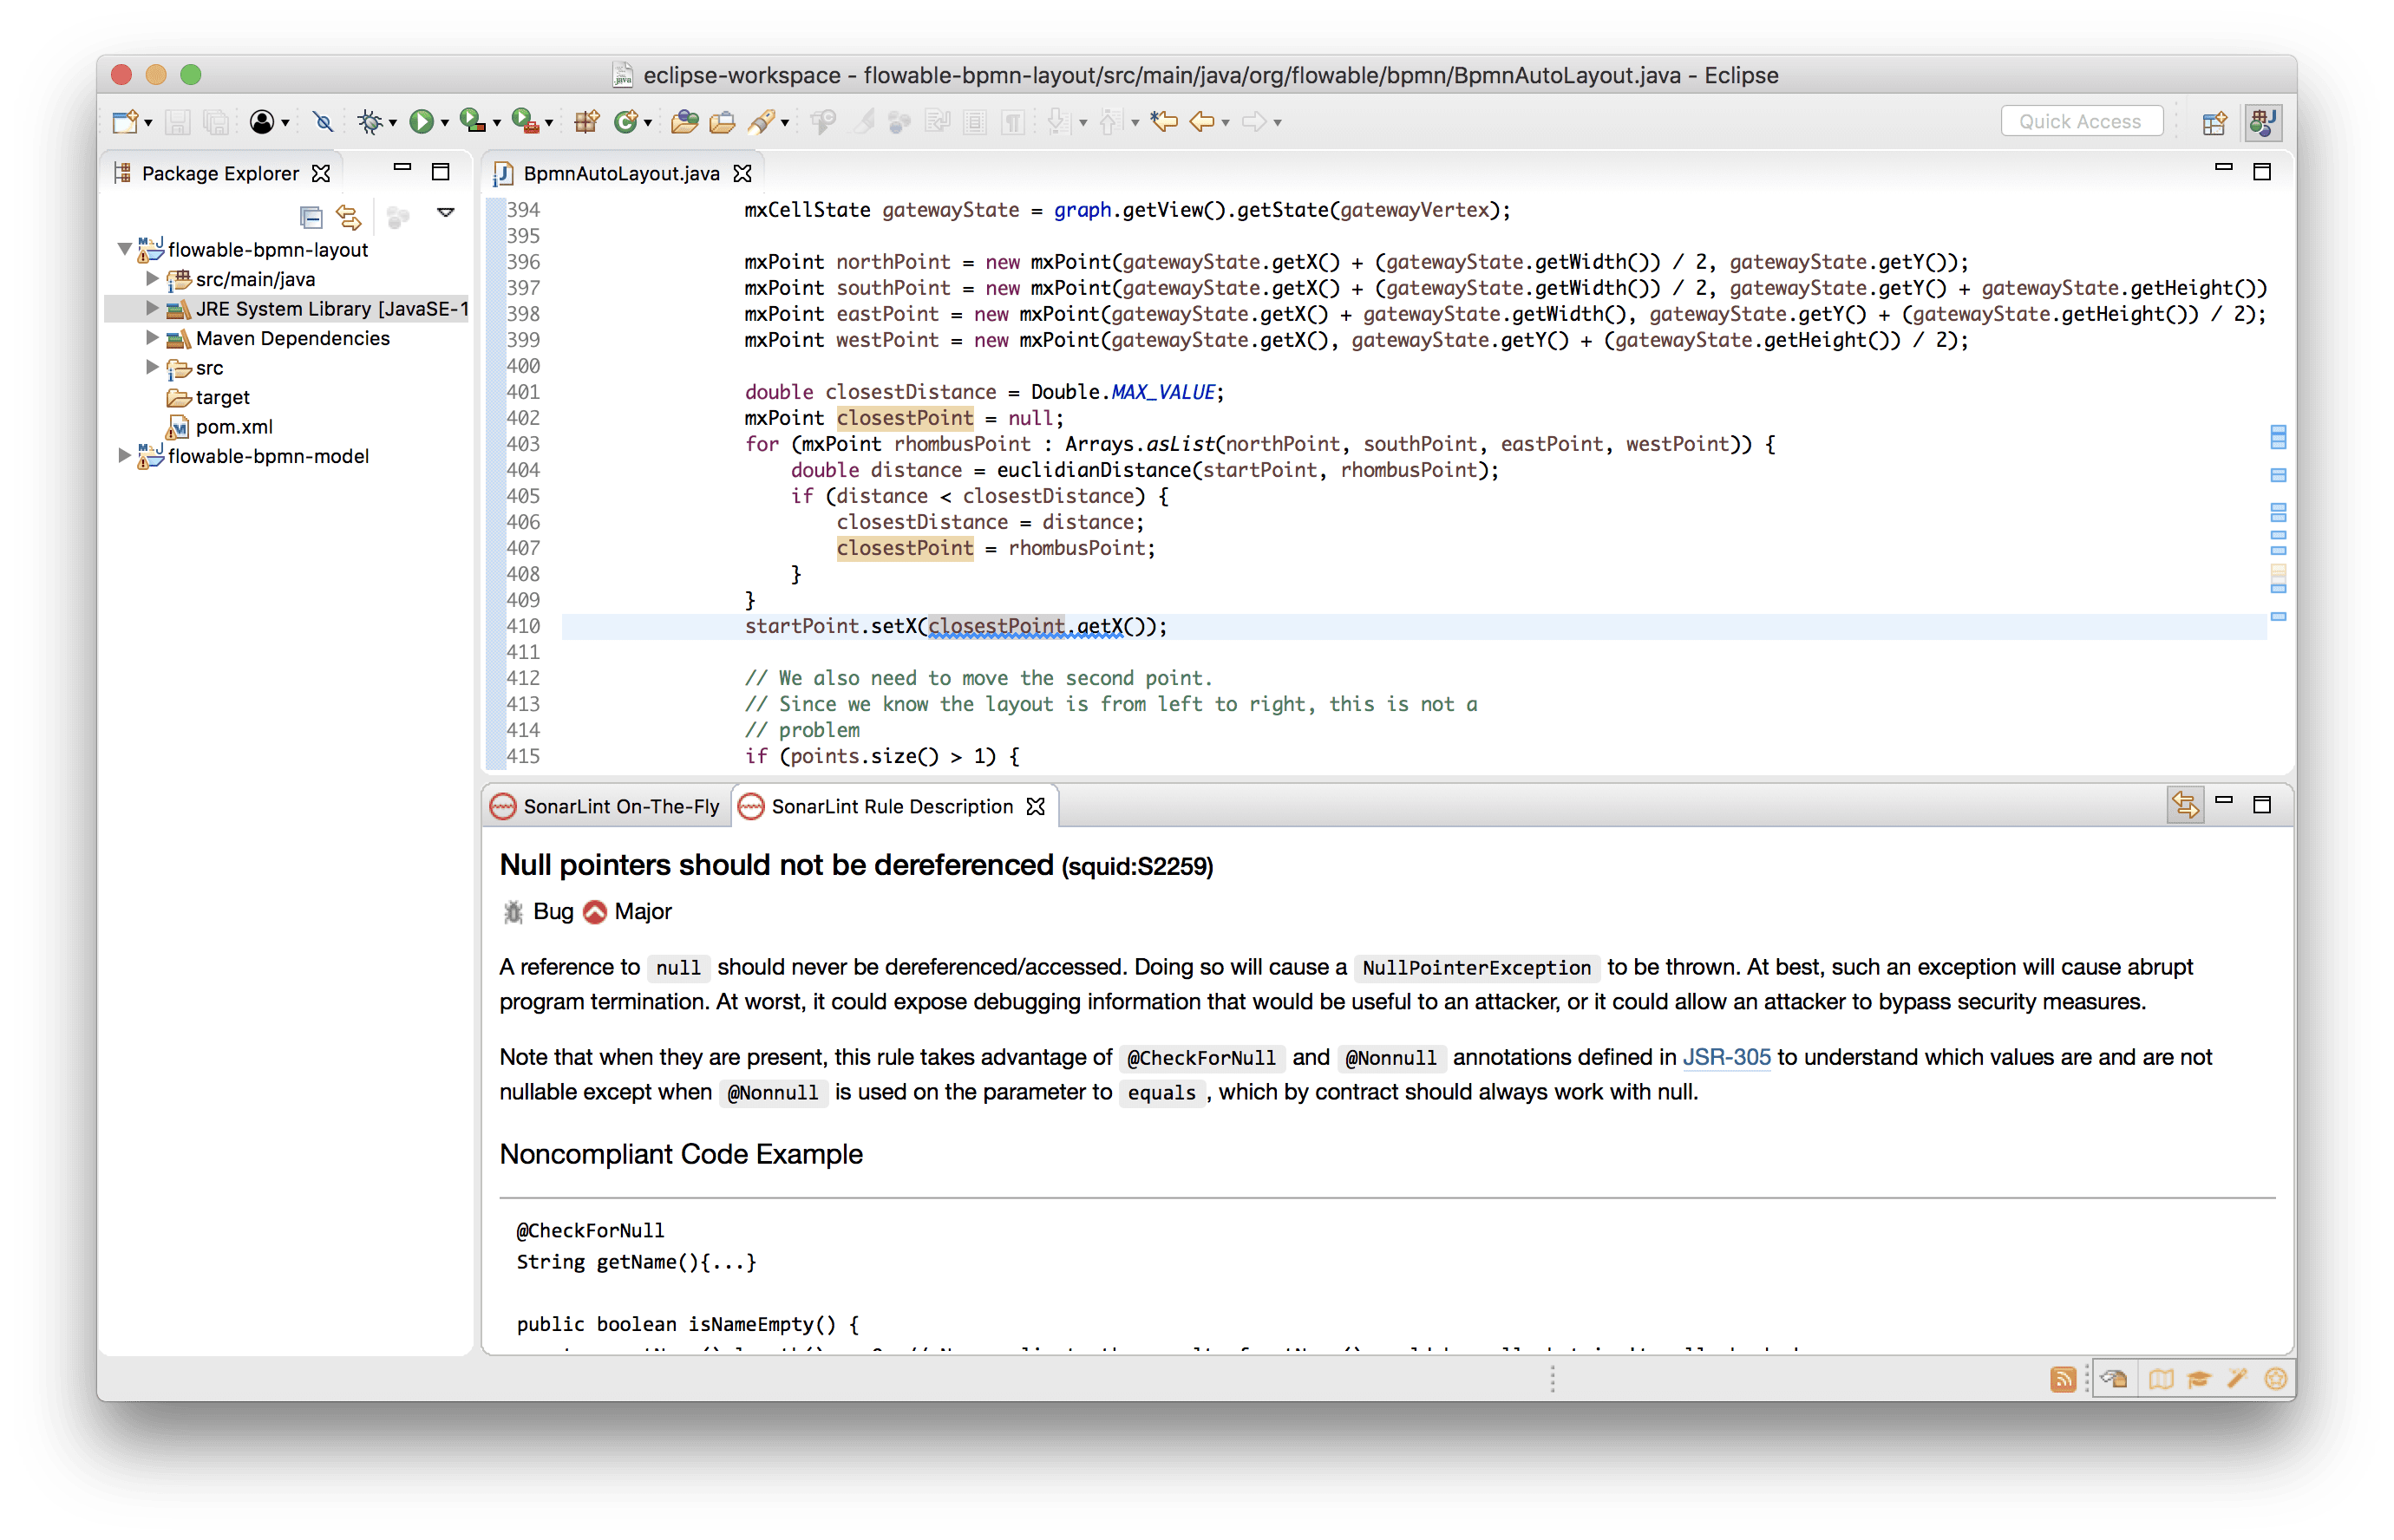Toggle Block Selection Mode icon
Screen dimensions: 2394x1540
tap(975, 122)
